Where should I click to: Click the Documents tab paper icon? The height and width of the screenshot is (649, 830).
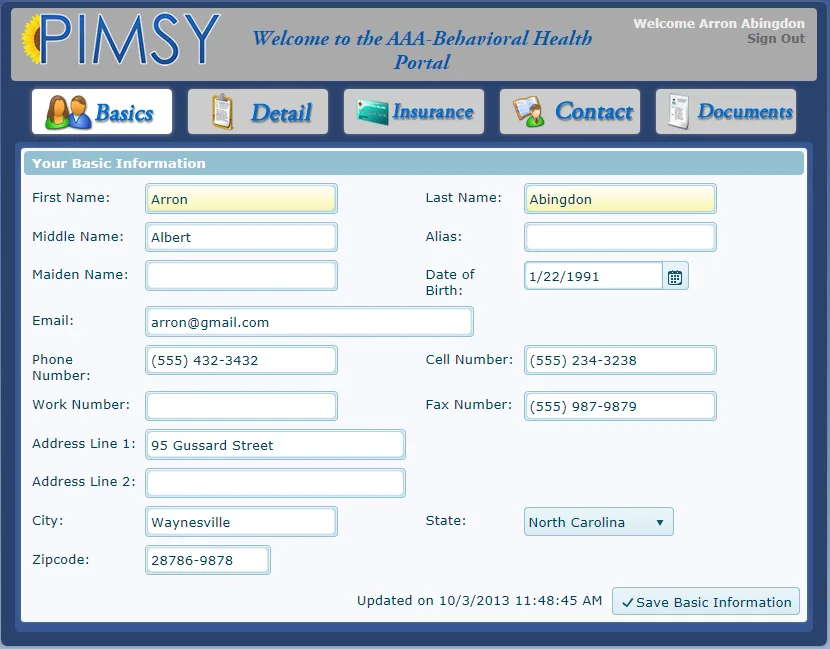tap(678, 111)
